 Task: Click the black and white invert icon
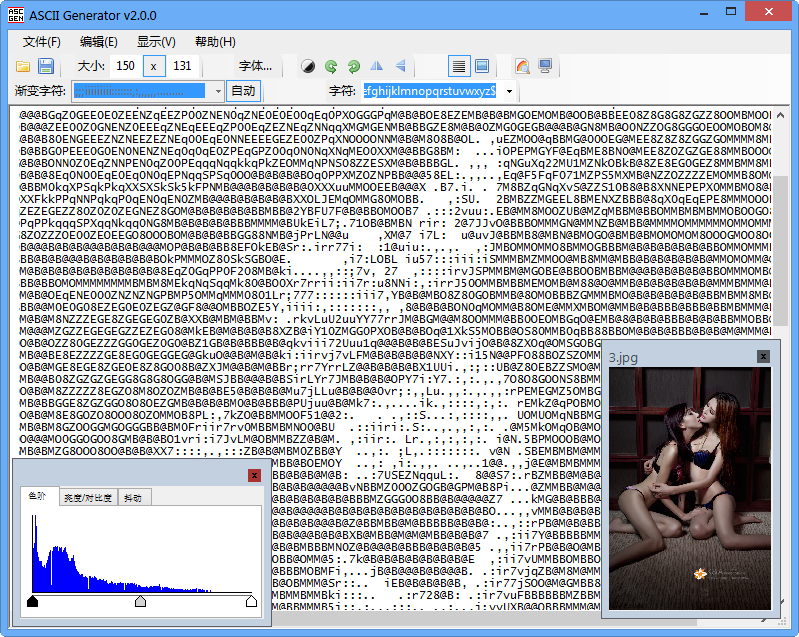coord(308,66)
